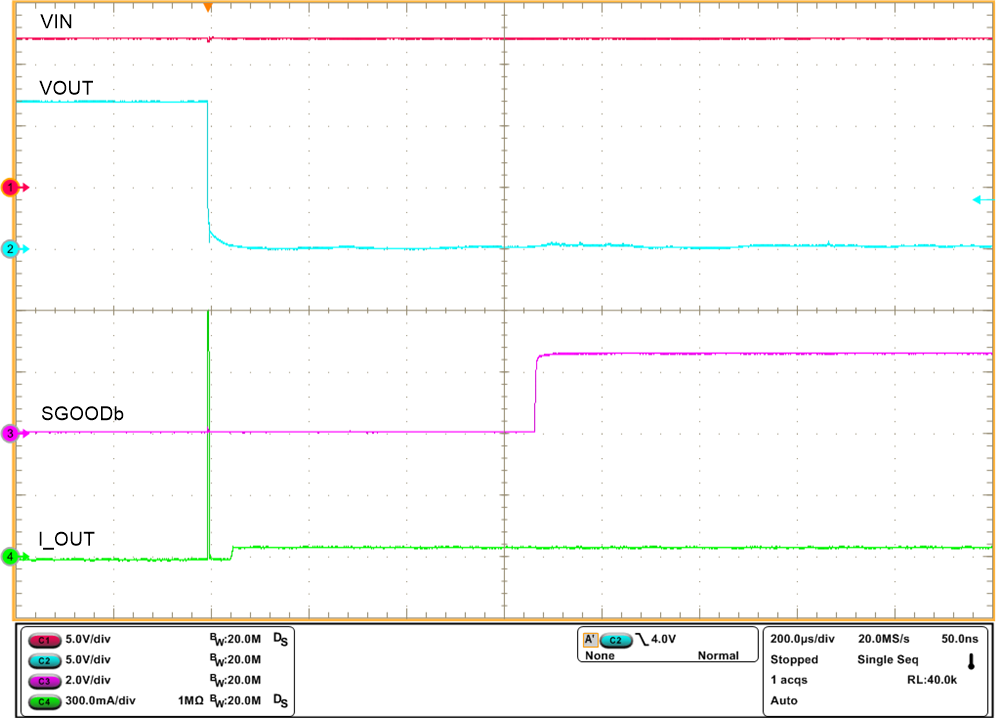The height and width of the screenshot is (719, 1000).
Task: Open the Normal trigger mode selector
Action: [719, 654]
